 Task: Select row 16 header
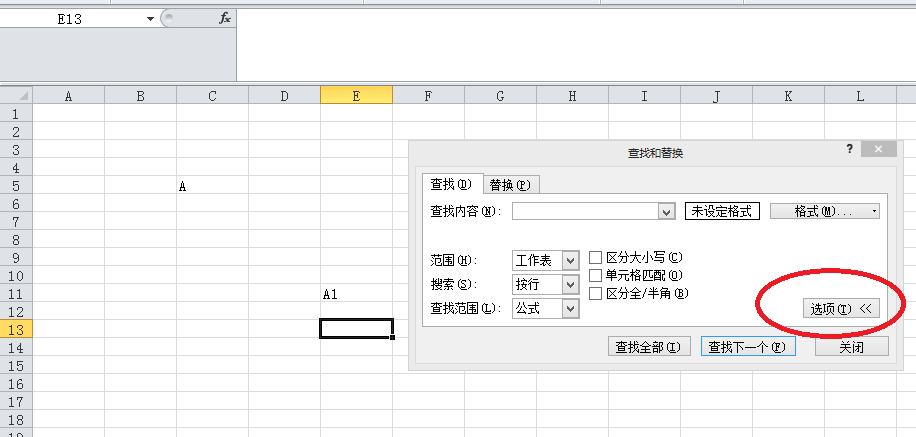(16, 384)
